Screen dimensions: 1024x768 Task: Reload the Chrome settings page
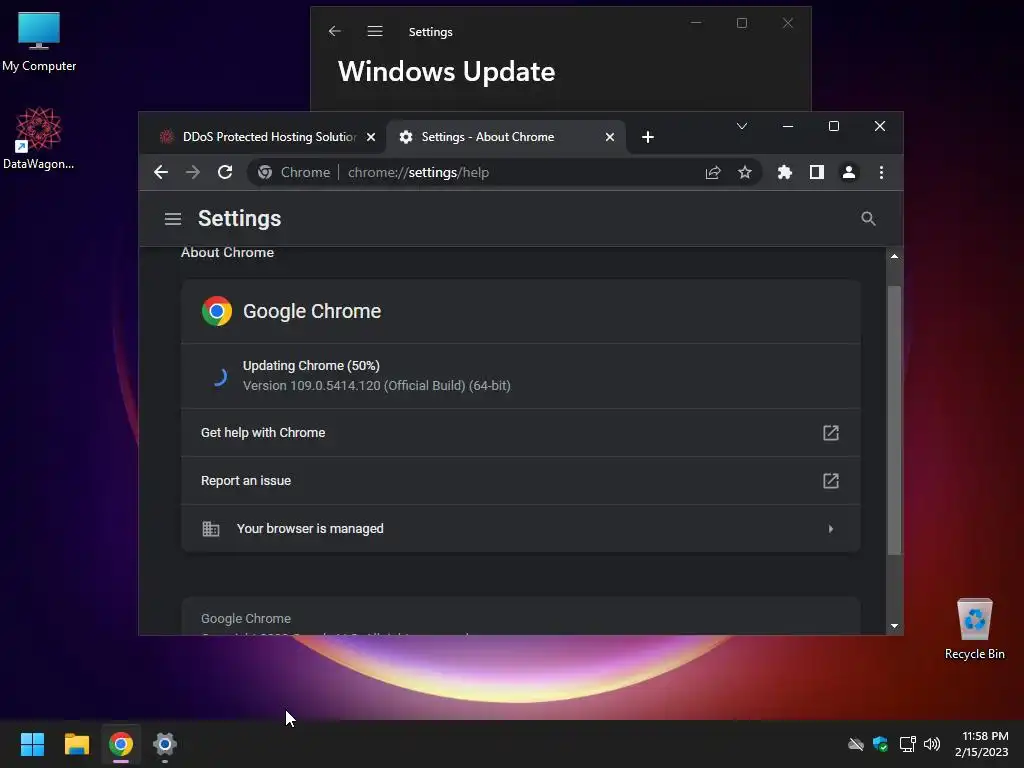click(x=225, y=172)
